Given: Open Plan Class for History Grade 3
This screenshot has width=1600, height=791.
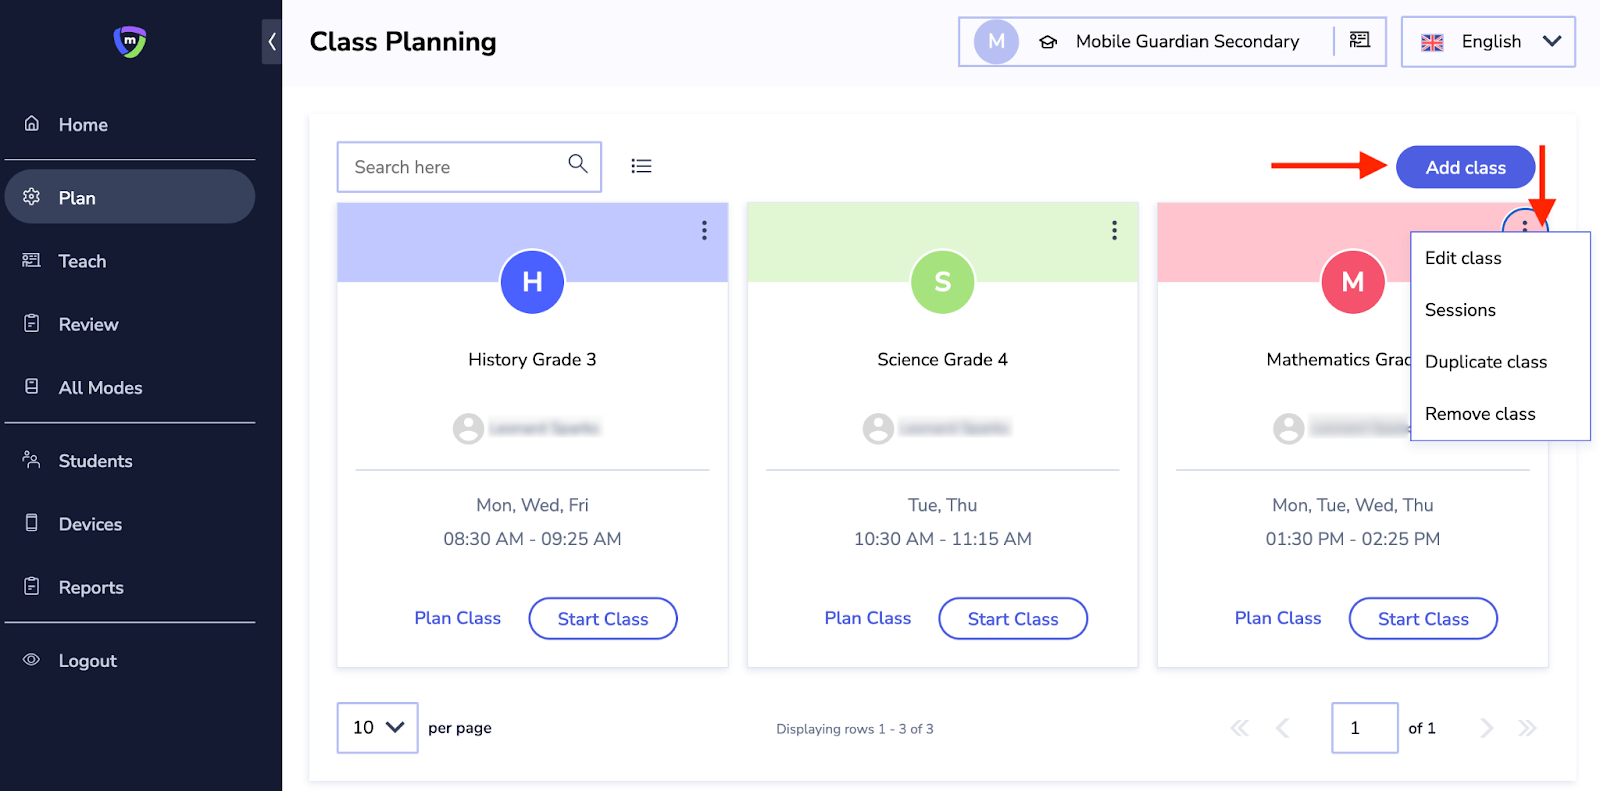Looking at the screenshot, I should click(x=457, y=618).
